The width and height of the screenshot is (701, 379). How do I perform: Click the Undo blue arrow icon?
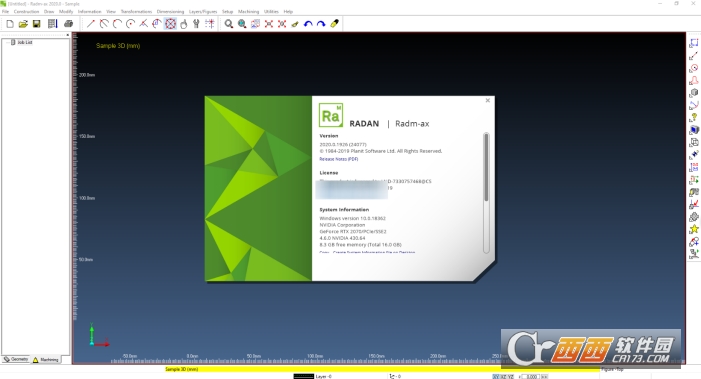308,24
